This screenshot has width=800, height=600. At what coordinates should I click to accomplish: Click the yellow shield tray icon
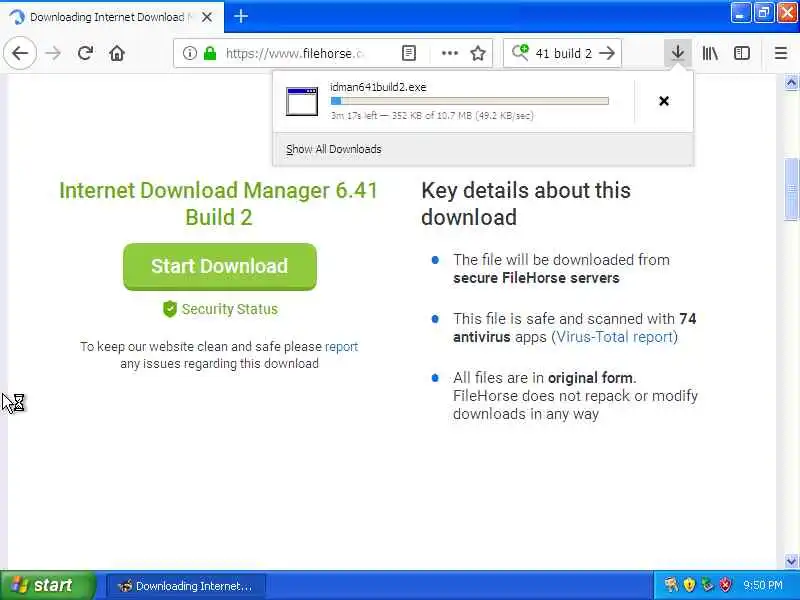tap(689, 585)
